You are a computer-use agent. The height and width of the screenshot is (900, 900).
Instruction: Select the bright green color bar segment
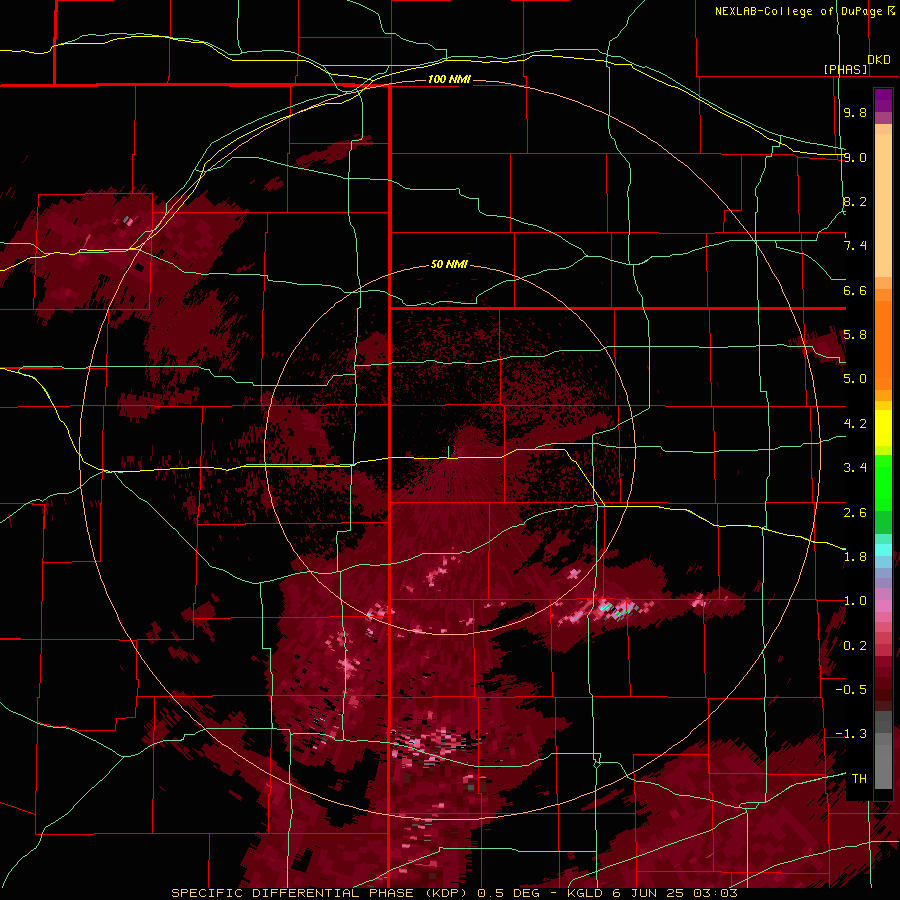tap(883, 483)
